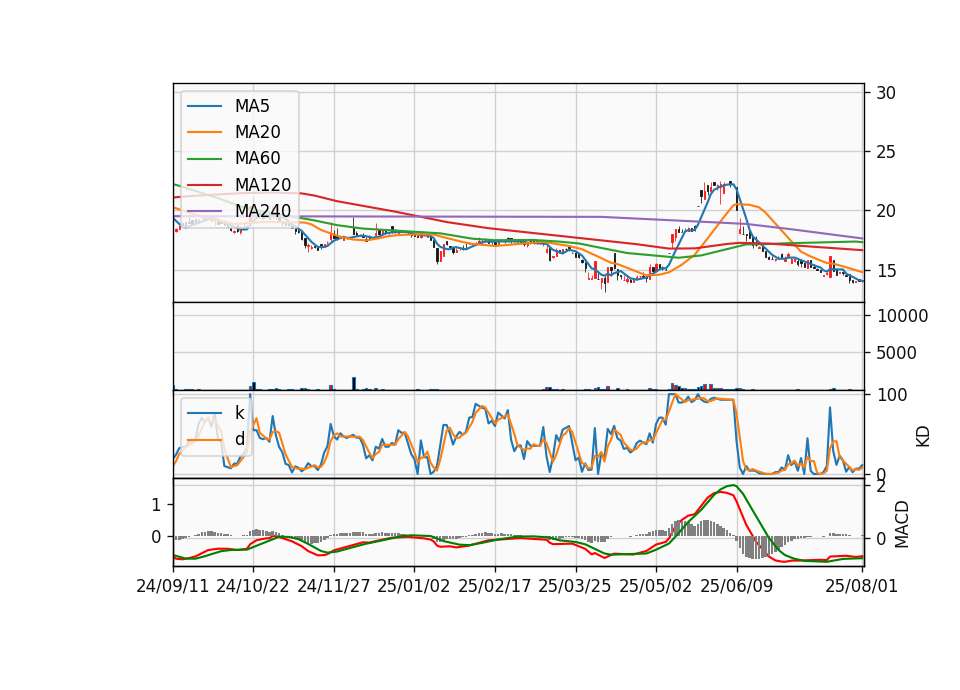Click the 'd' legend label in KD panel
The image size is (960, 690).
pos(239,439)
